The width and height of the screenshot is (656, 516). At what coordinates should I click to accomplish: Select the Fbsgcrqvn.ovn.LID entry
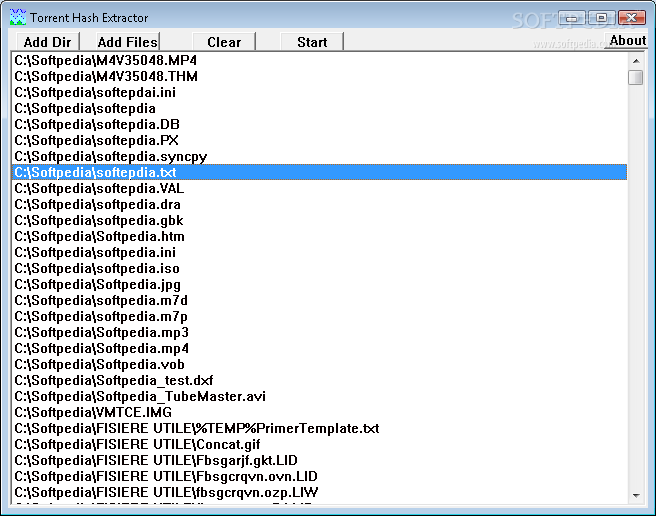tap(319, 476)
